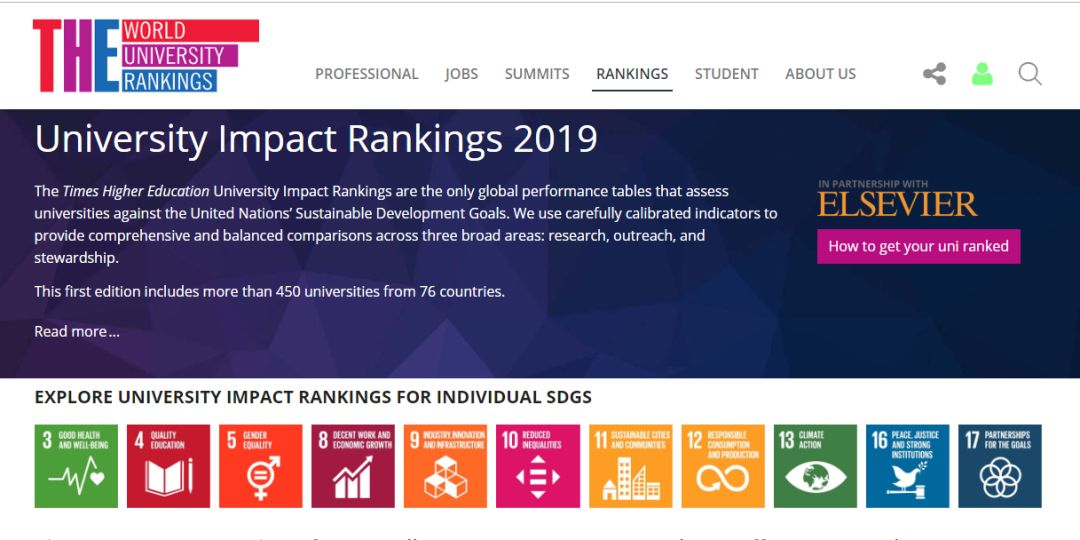This screenshot has height=540, width=1080.
Task: Click 'How to get your uni ranked' button
Action: point(918,246)
